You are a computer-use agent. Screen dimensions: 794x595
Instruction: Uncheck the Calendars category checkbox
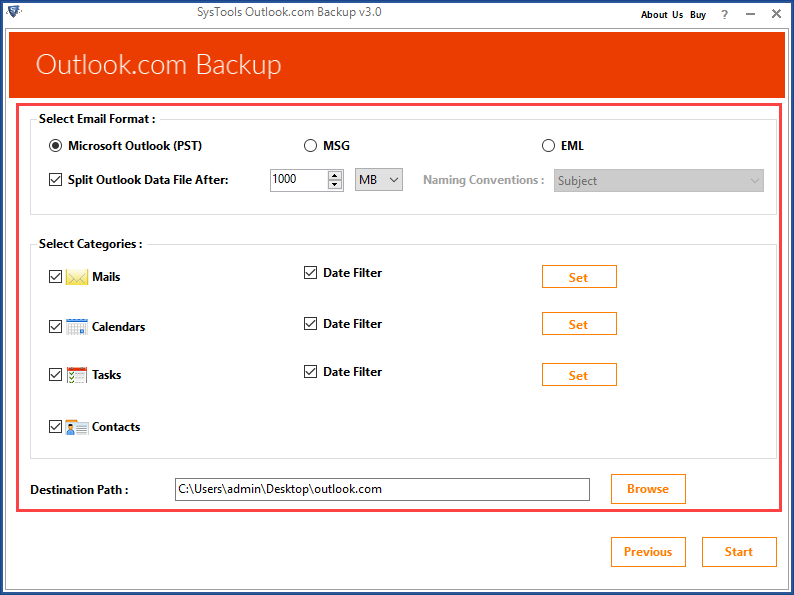tap(56, 327)
